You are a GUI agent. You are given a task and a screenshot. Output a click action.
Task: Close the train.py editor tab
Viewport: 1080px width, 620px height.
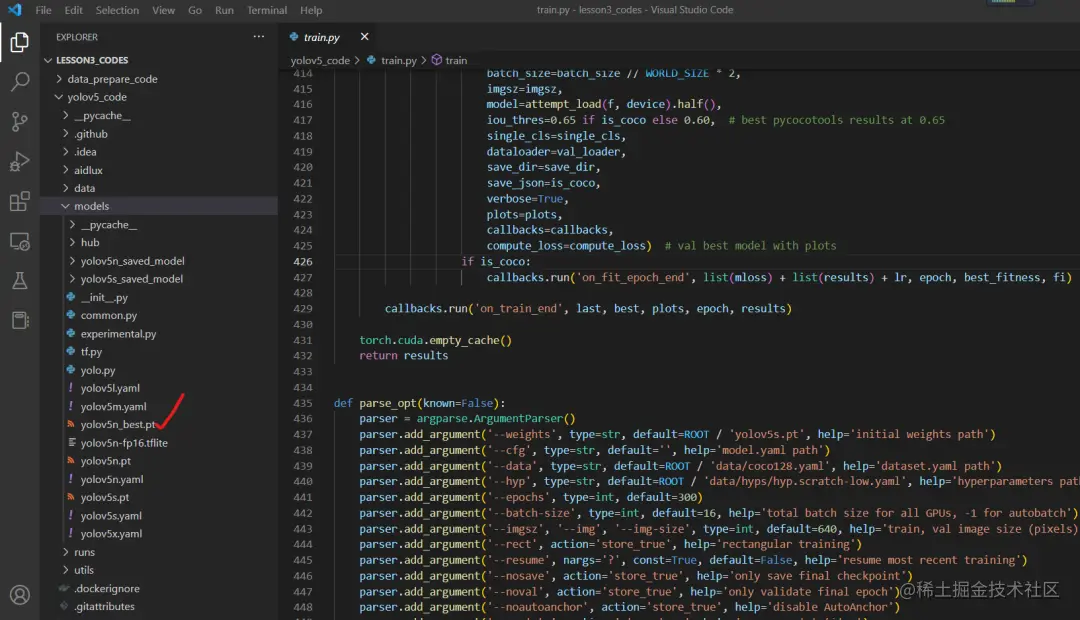[x=364, y=37]
